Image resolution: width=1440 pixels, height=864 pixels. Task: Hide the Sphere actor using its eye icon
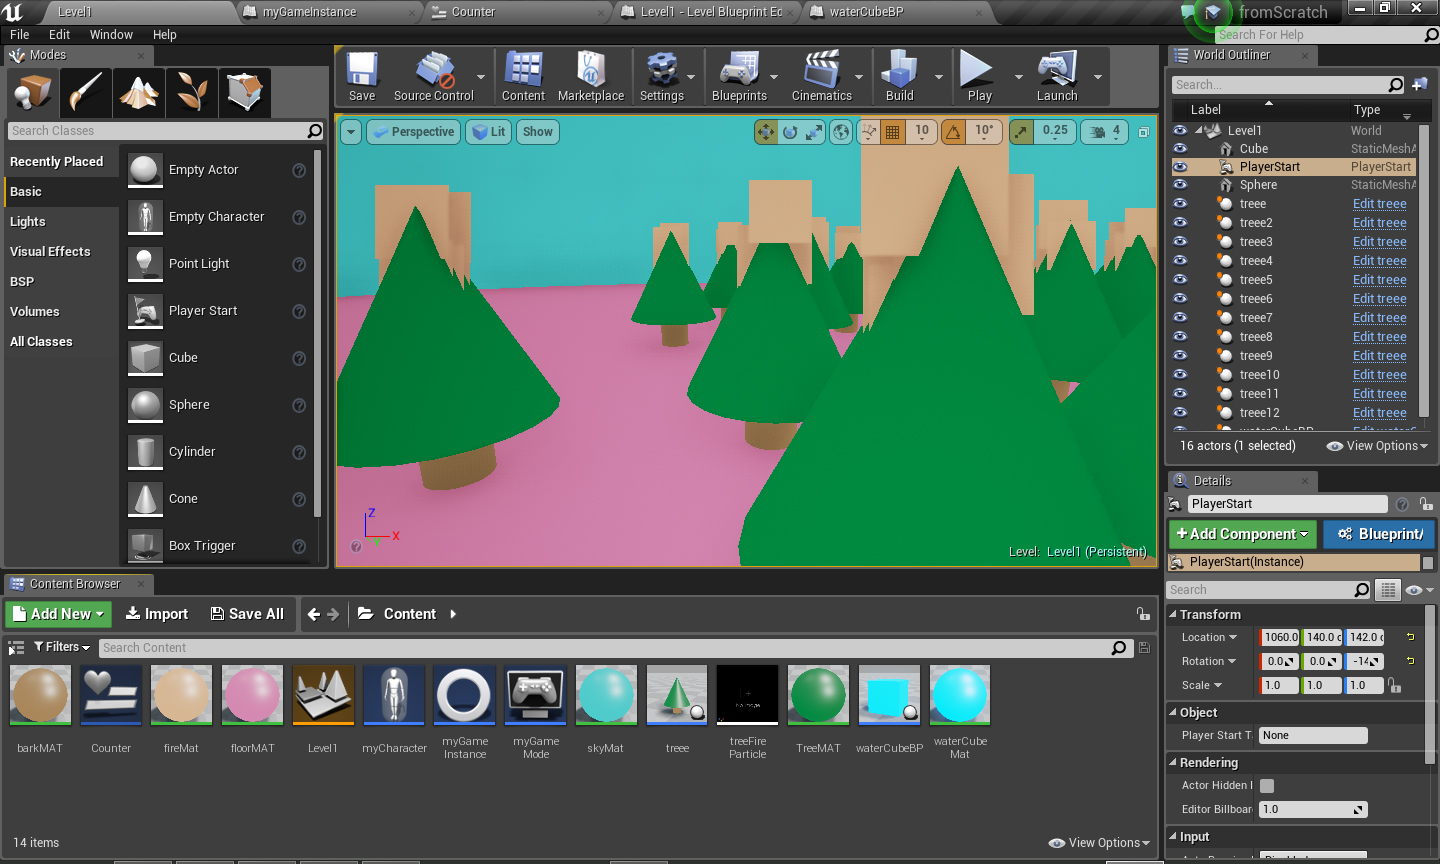1180,185
